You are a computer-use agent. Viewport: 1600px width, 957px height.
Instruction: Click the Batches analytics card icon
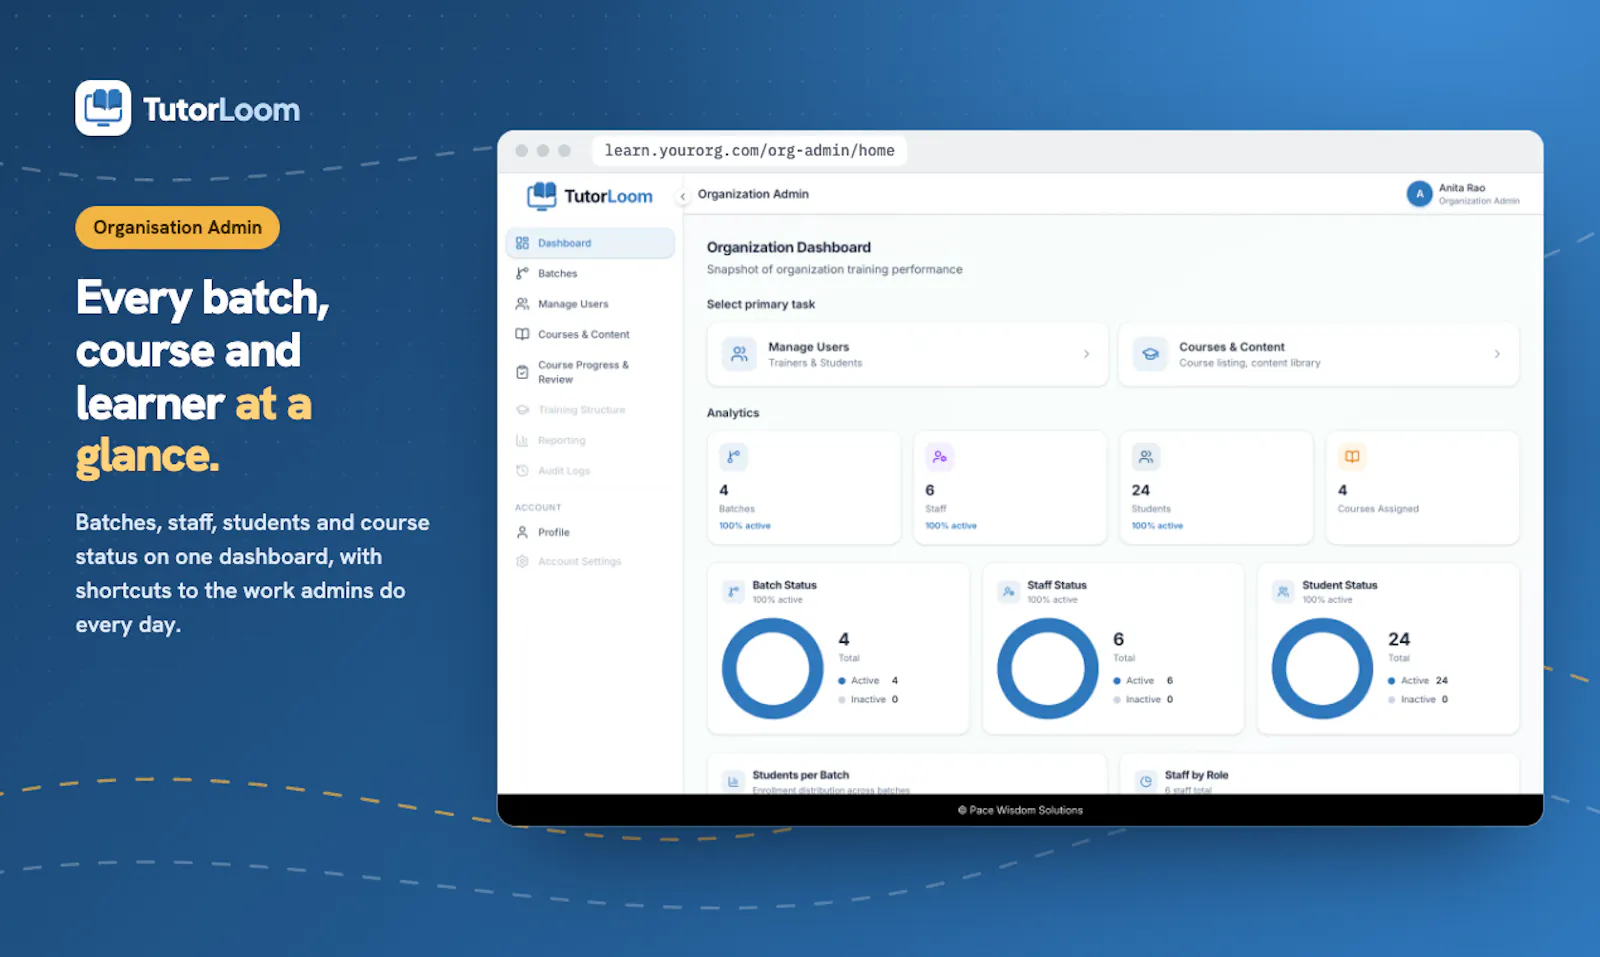(733, 457)
